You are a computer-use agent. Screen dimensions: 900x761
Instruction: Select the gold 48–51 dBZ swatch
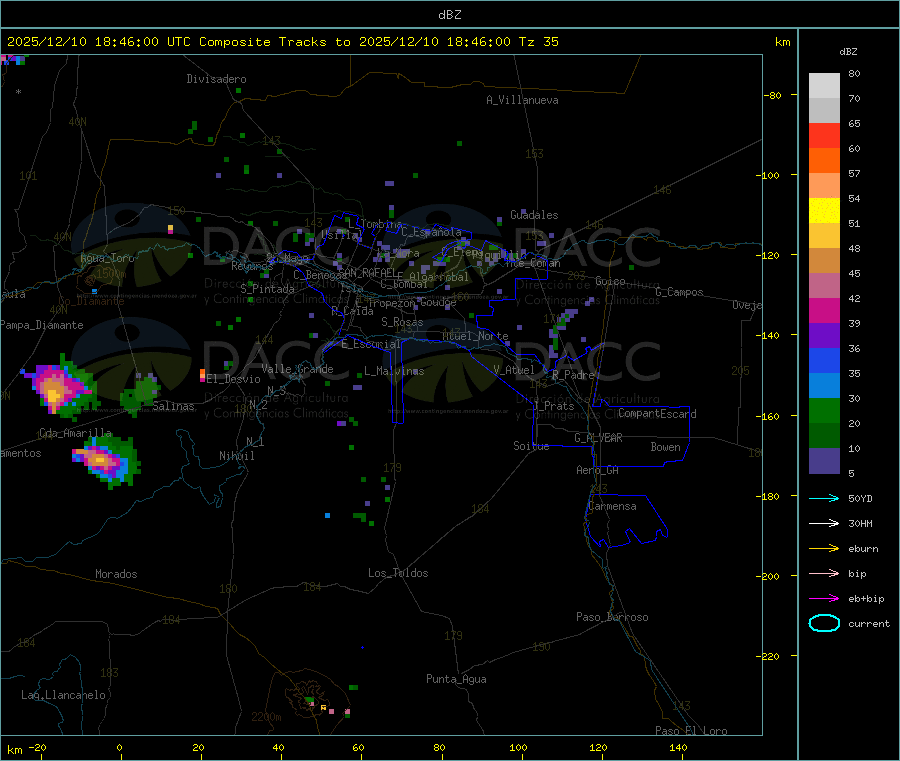[x=824, y=235]
